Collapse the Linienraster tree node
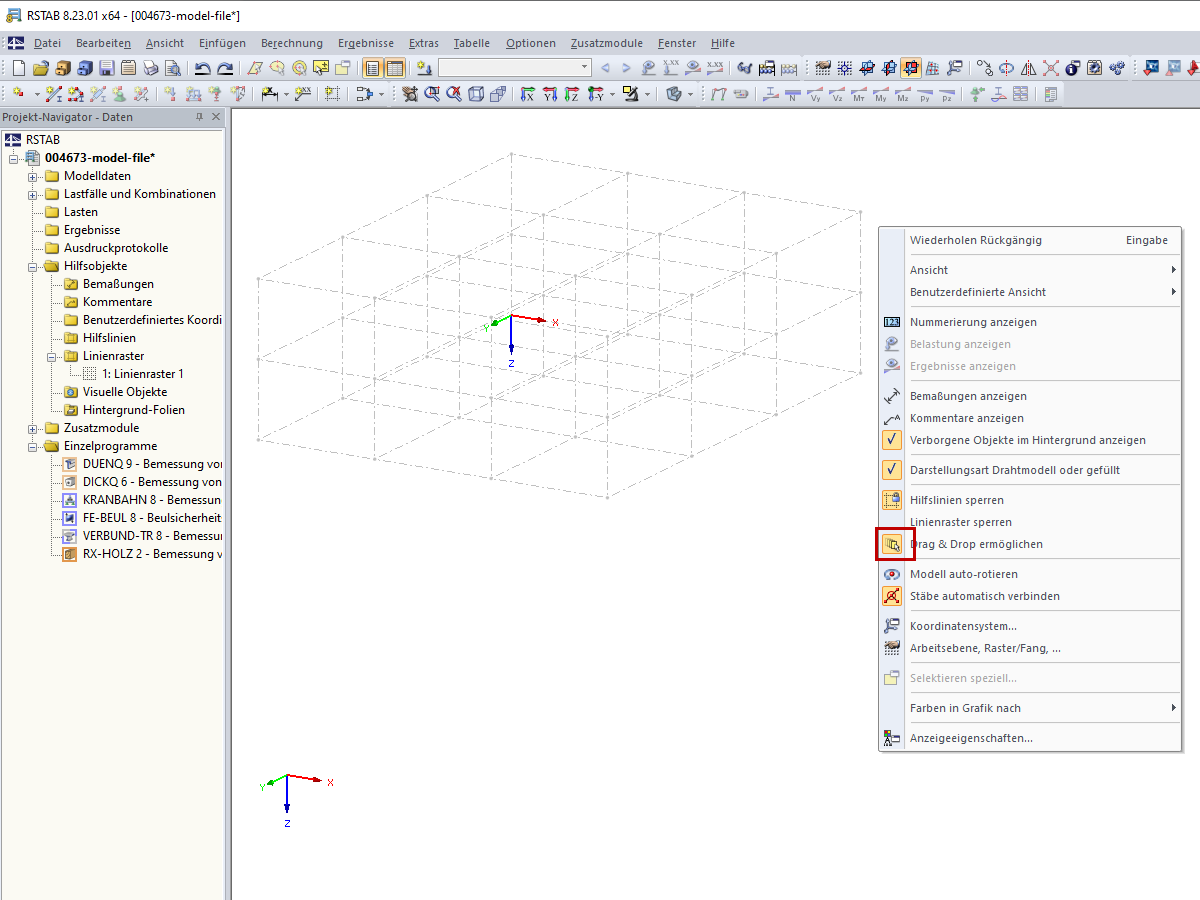The height and width of the screenshot is (900, 1200). point(52,356)
